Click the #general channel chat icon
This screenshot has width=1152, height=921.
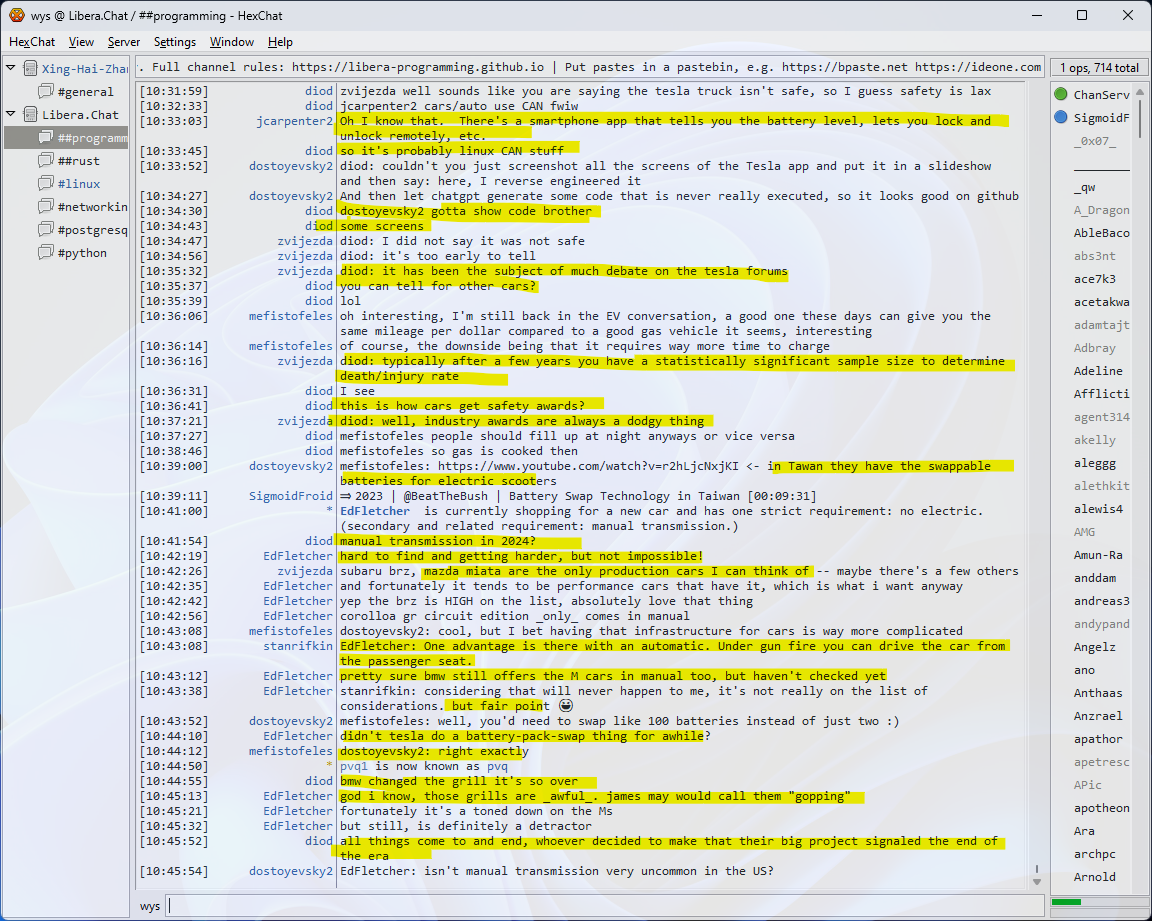click(46, 92)
